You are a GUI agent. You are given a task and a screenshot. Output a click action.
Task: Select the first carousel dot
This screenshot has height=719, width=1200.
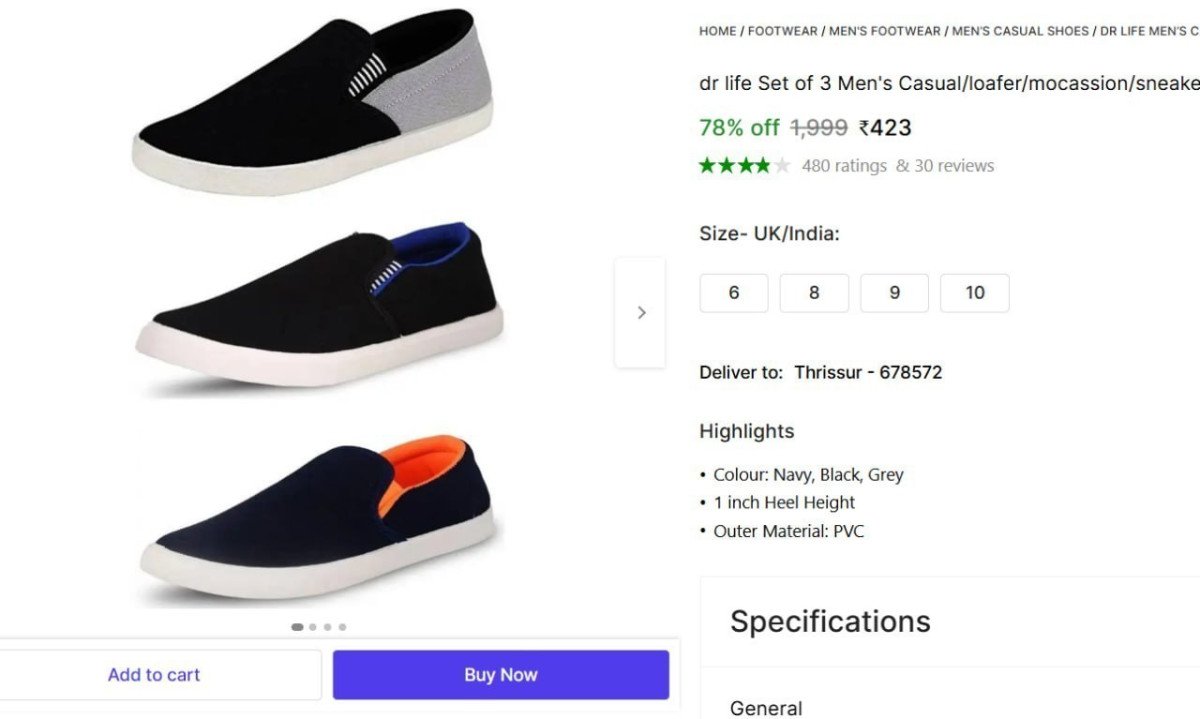[x=297, y=627]
